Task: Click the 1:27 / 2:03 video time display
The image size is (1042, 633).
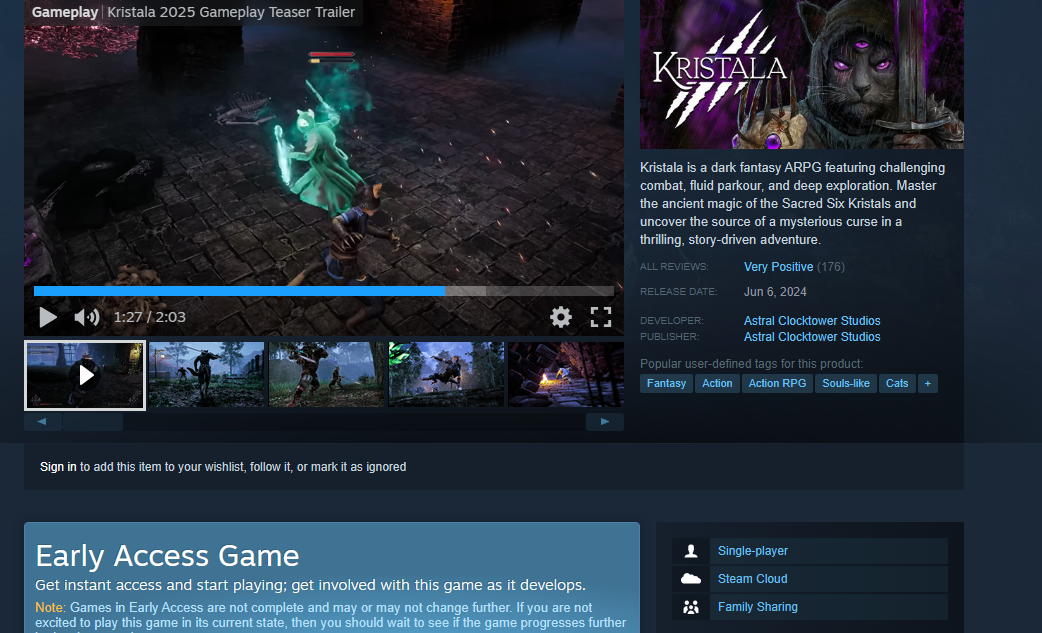Action: (150, 317)
